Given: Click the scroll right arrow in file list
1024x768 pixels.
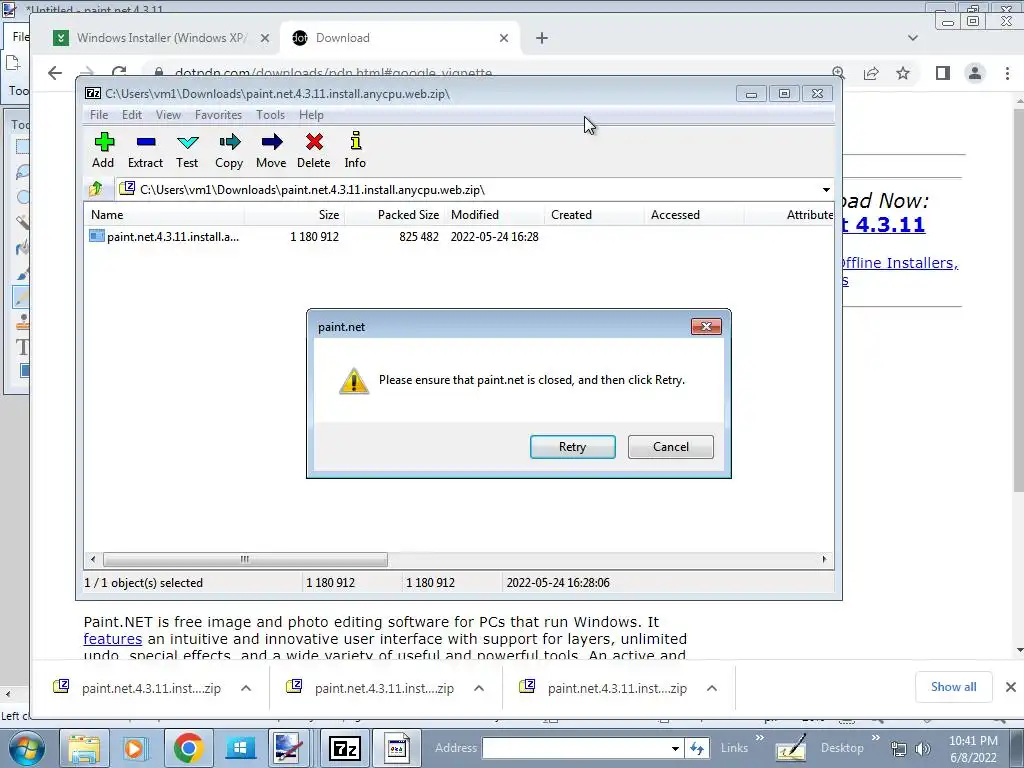Looking at the screenshot, I should click(x=824, y=560).
